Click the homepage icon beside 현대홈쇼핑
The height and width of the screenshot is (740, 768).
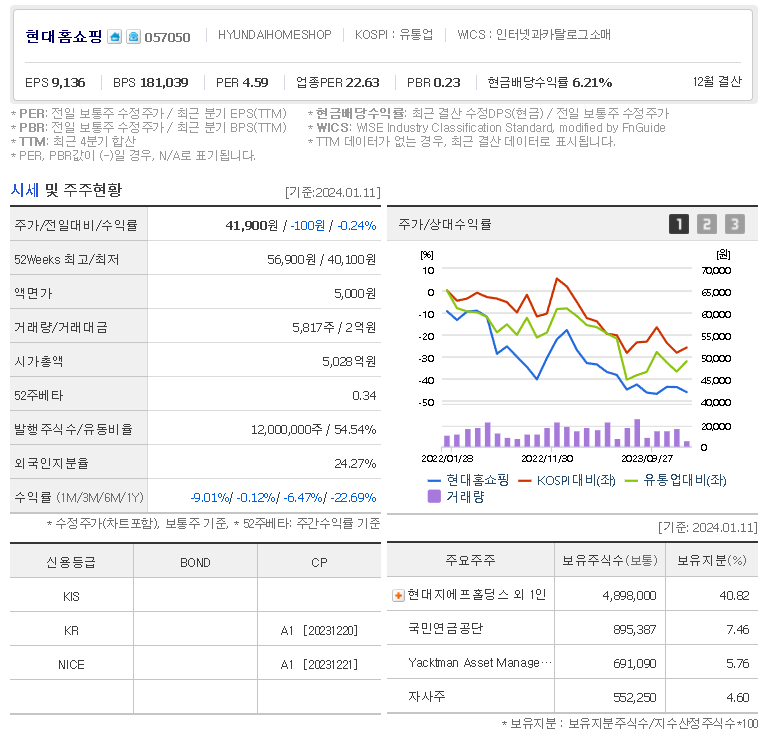point(115,37)
